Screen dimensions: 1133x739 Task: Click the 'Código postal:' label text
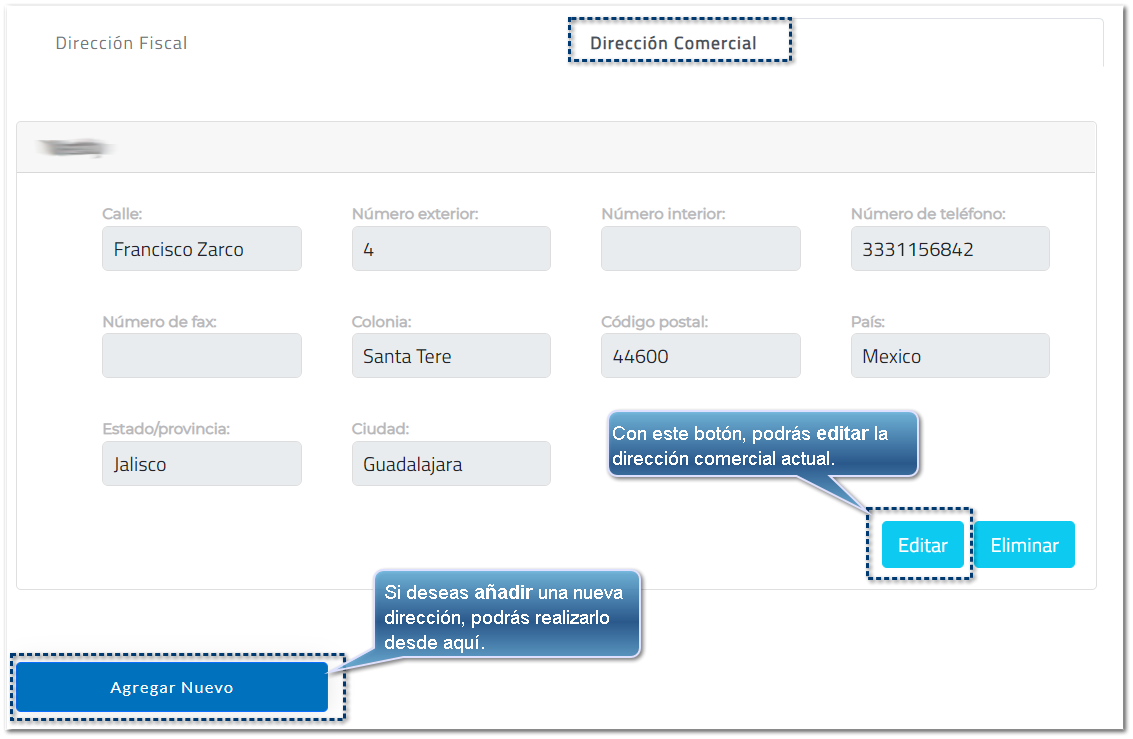[x=654, y=322]
